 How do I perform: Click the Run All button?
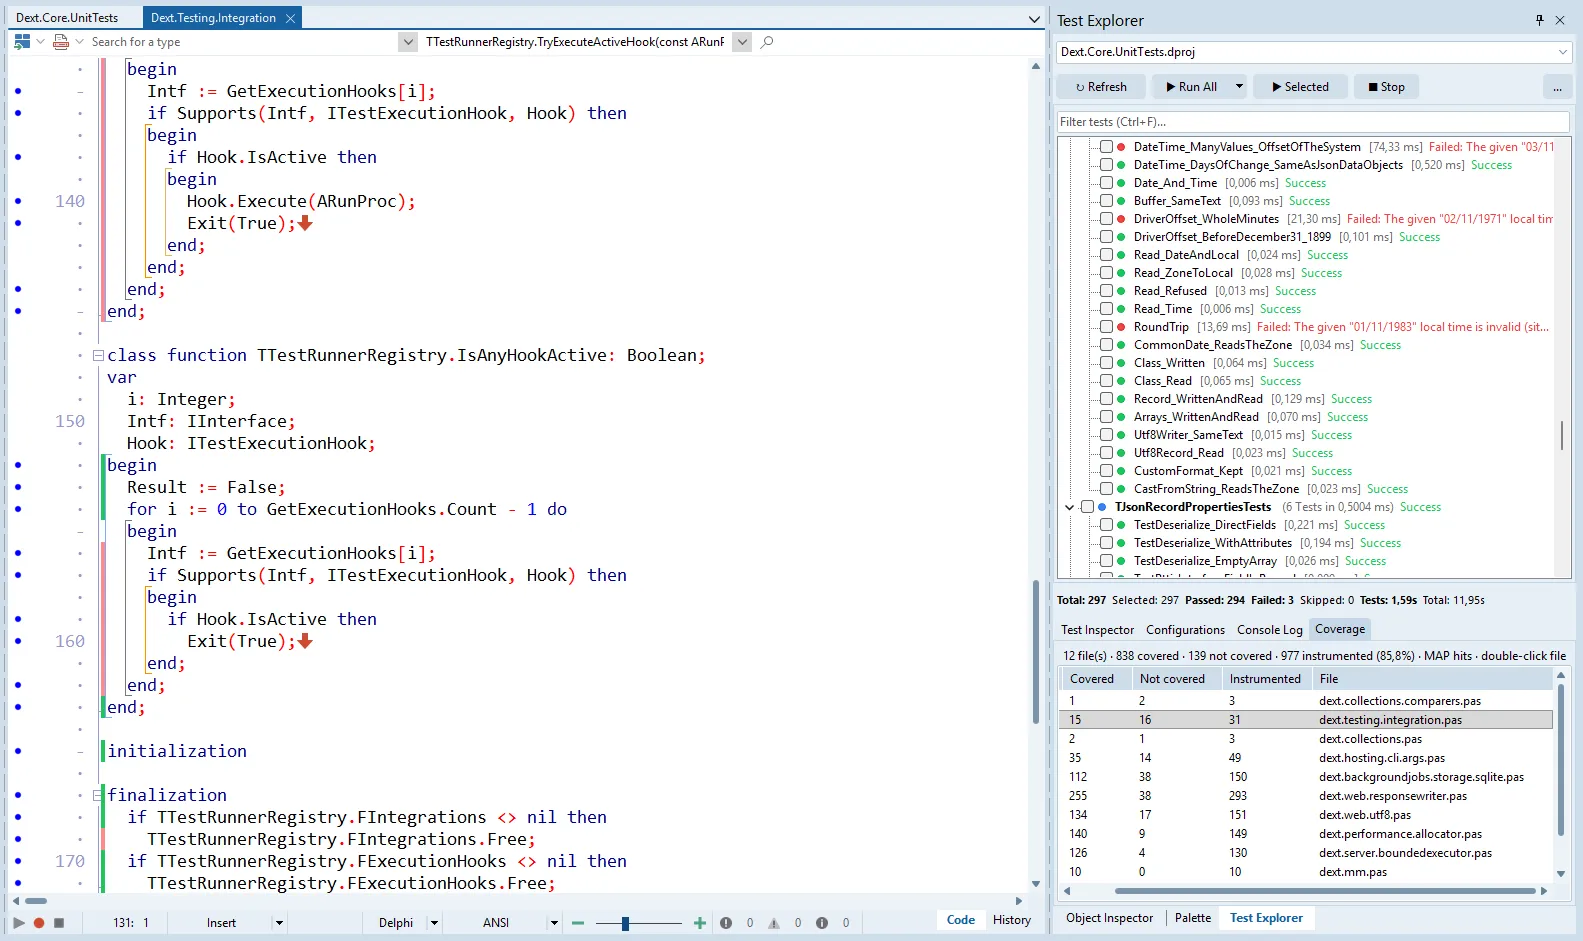[1191, 87]
